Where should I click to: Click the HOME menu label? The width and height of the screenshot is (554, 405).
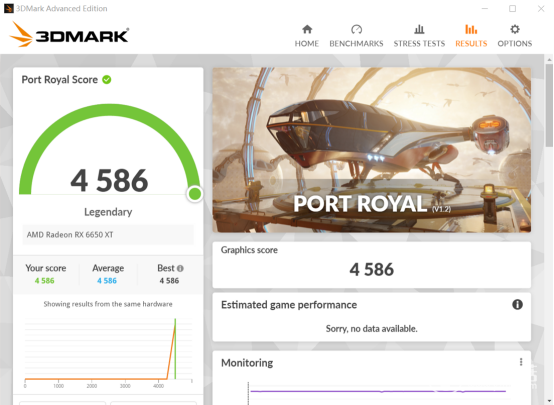point(307,43)
